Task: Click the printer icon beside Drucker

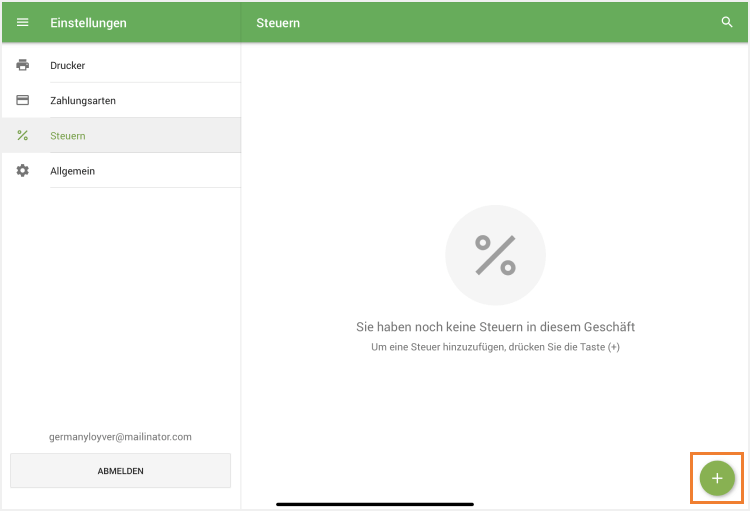Action: point(23,65)
